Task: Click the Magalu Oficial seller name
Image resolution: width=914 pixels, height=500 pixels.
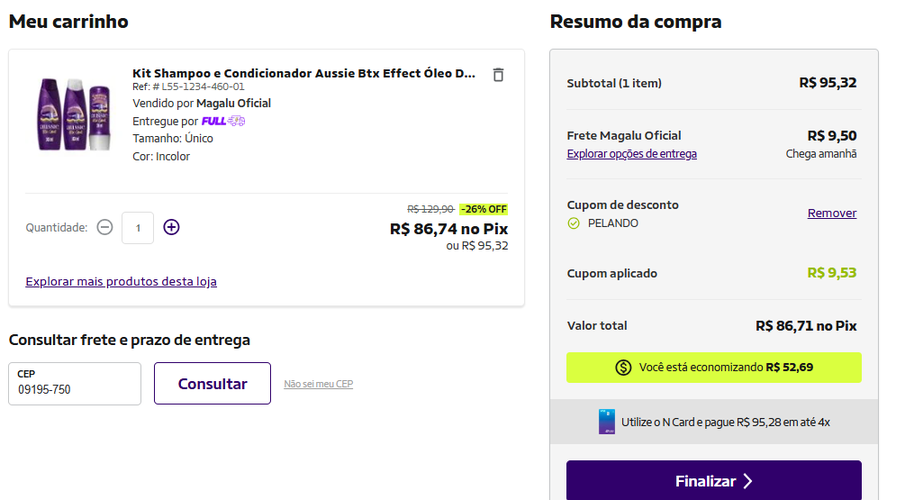Action: point(234,103)
